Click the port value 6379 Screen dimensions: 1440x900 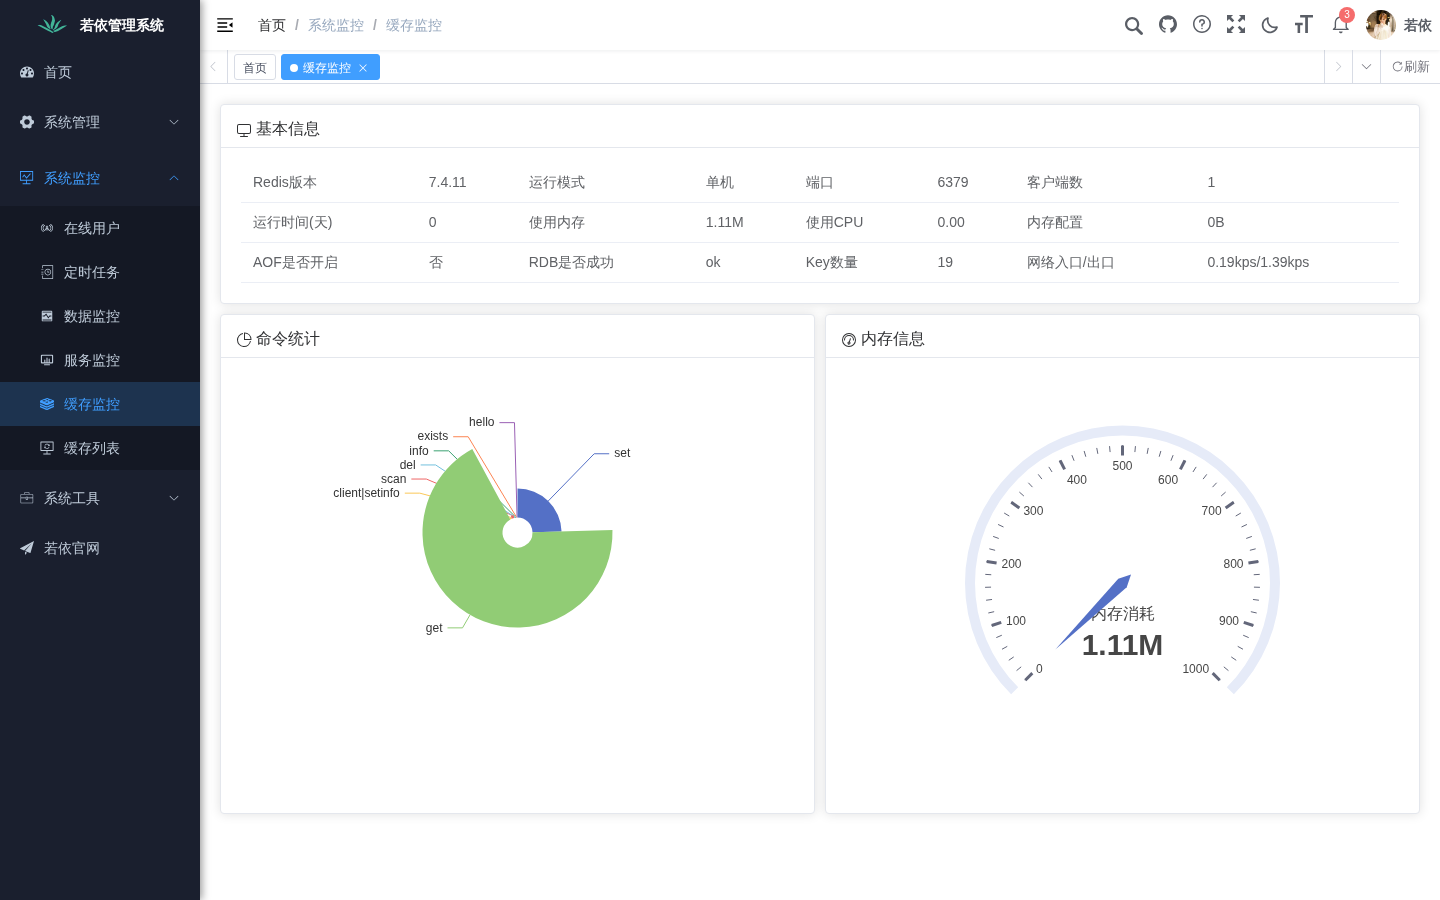click(953, 182)
